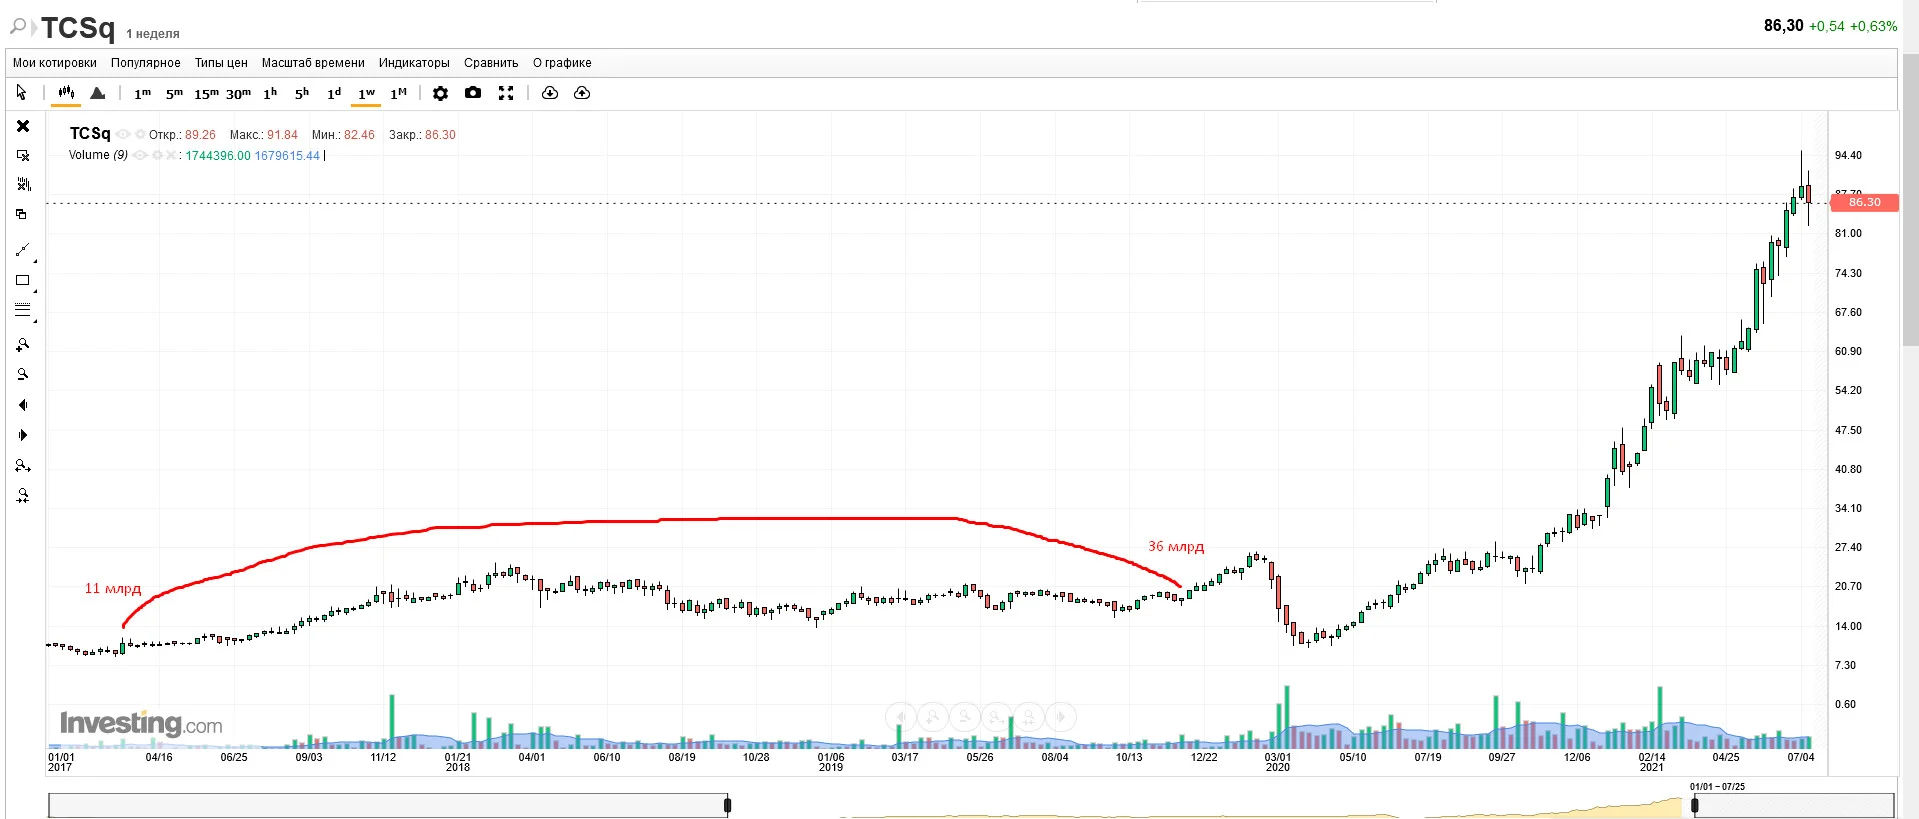Image resolution: width=1919 pixels, height=819 pixels.
Task: Open the Масштаб времени menu
Action: (x=313, y=63)
